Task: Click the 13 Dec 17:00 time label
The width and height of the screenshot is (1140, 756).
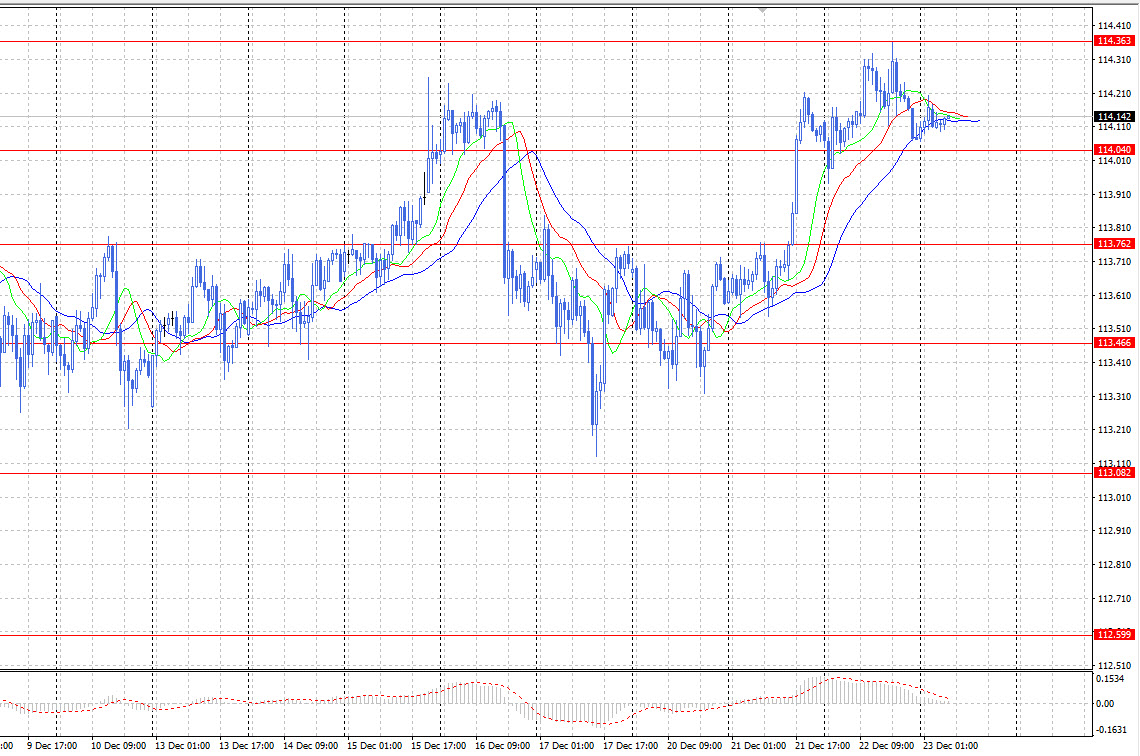Action: click(246, 746)
